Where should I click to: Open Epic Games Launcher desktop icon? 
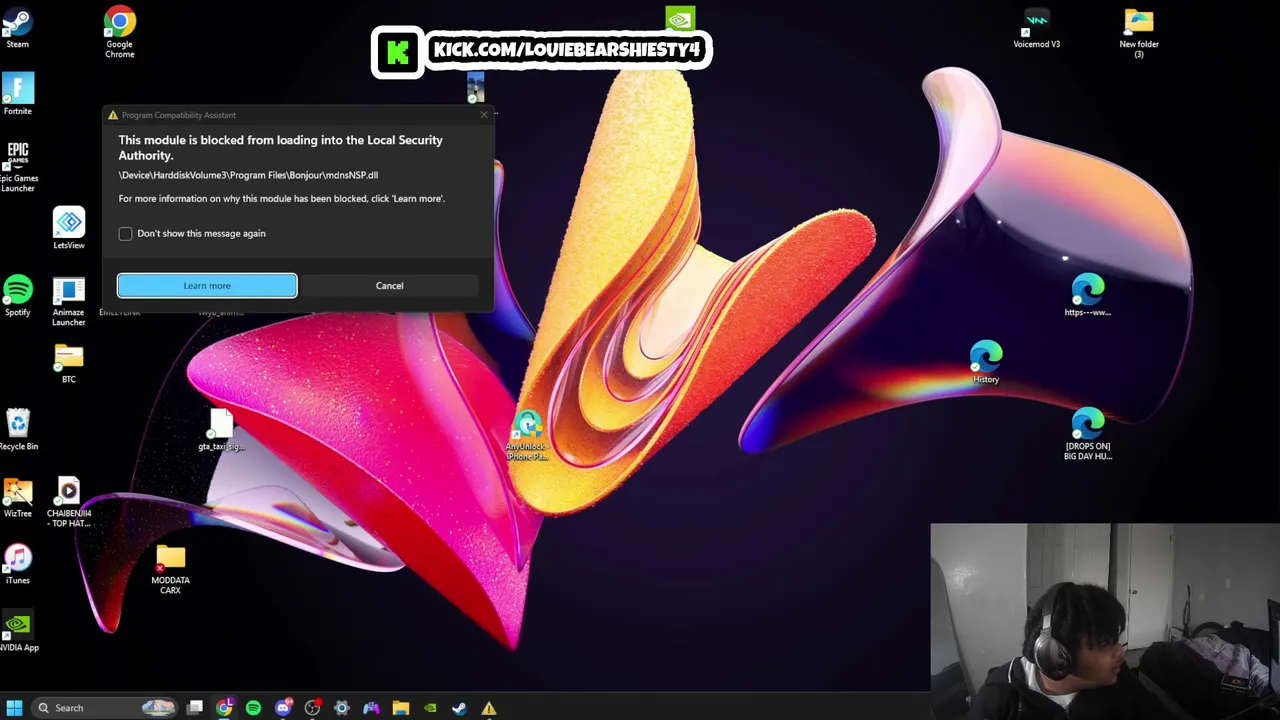(x=18, y=167)
